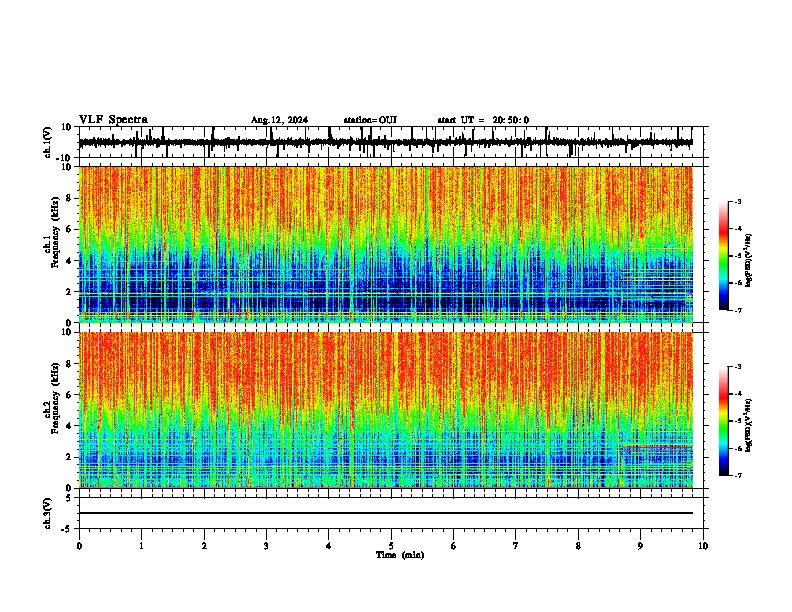Screen dimensions: 792x612
Task: Click the ch.1 voltage waveform trace
Action: tap(385, 142)
